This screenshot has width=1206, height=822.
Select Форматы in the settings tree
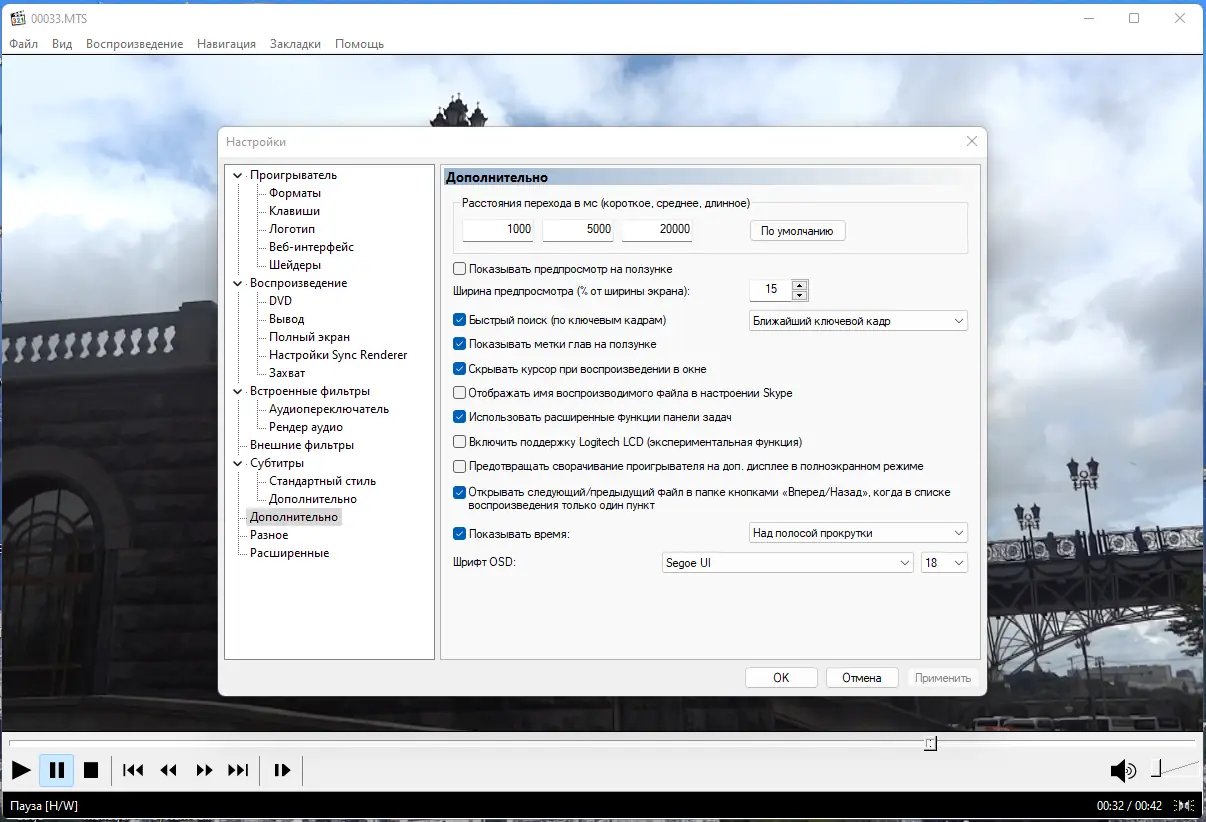point(295,193)
